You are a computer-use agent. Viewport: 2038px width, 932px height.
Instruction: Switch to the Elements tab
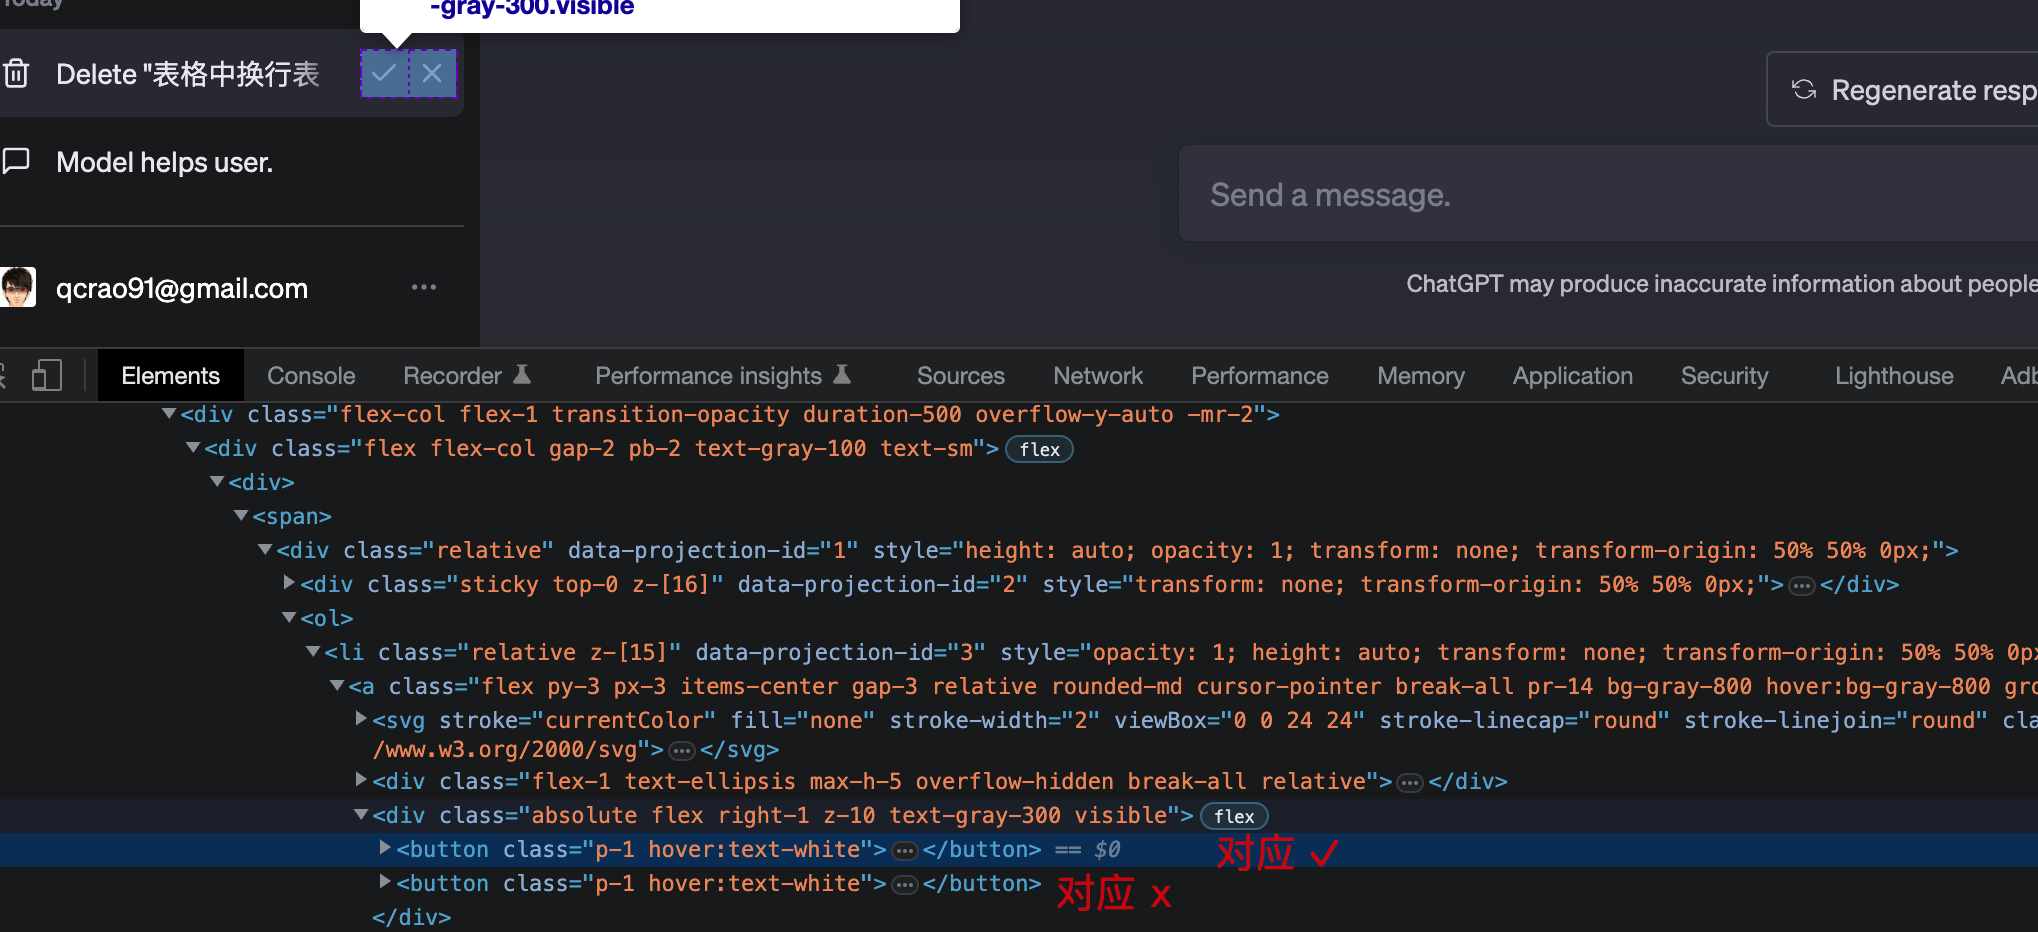[170, 376]
